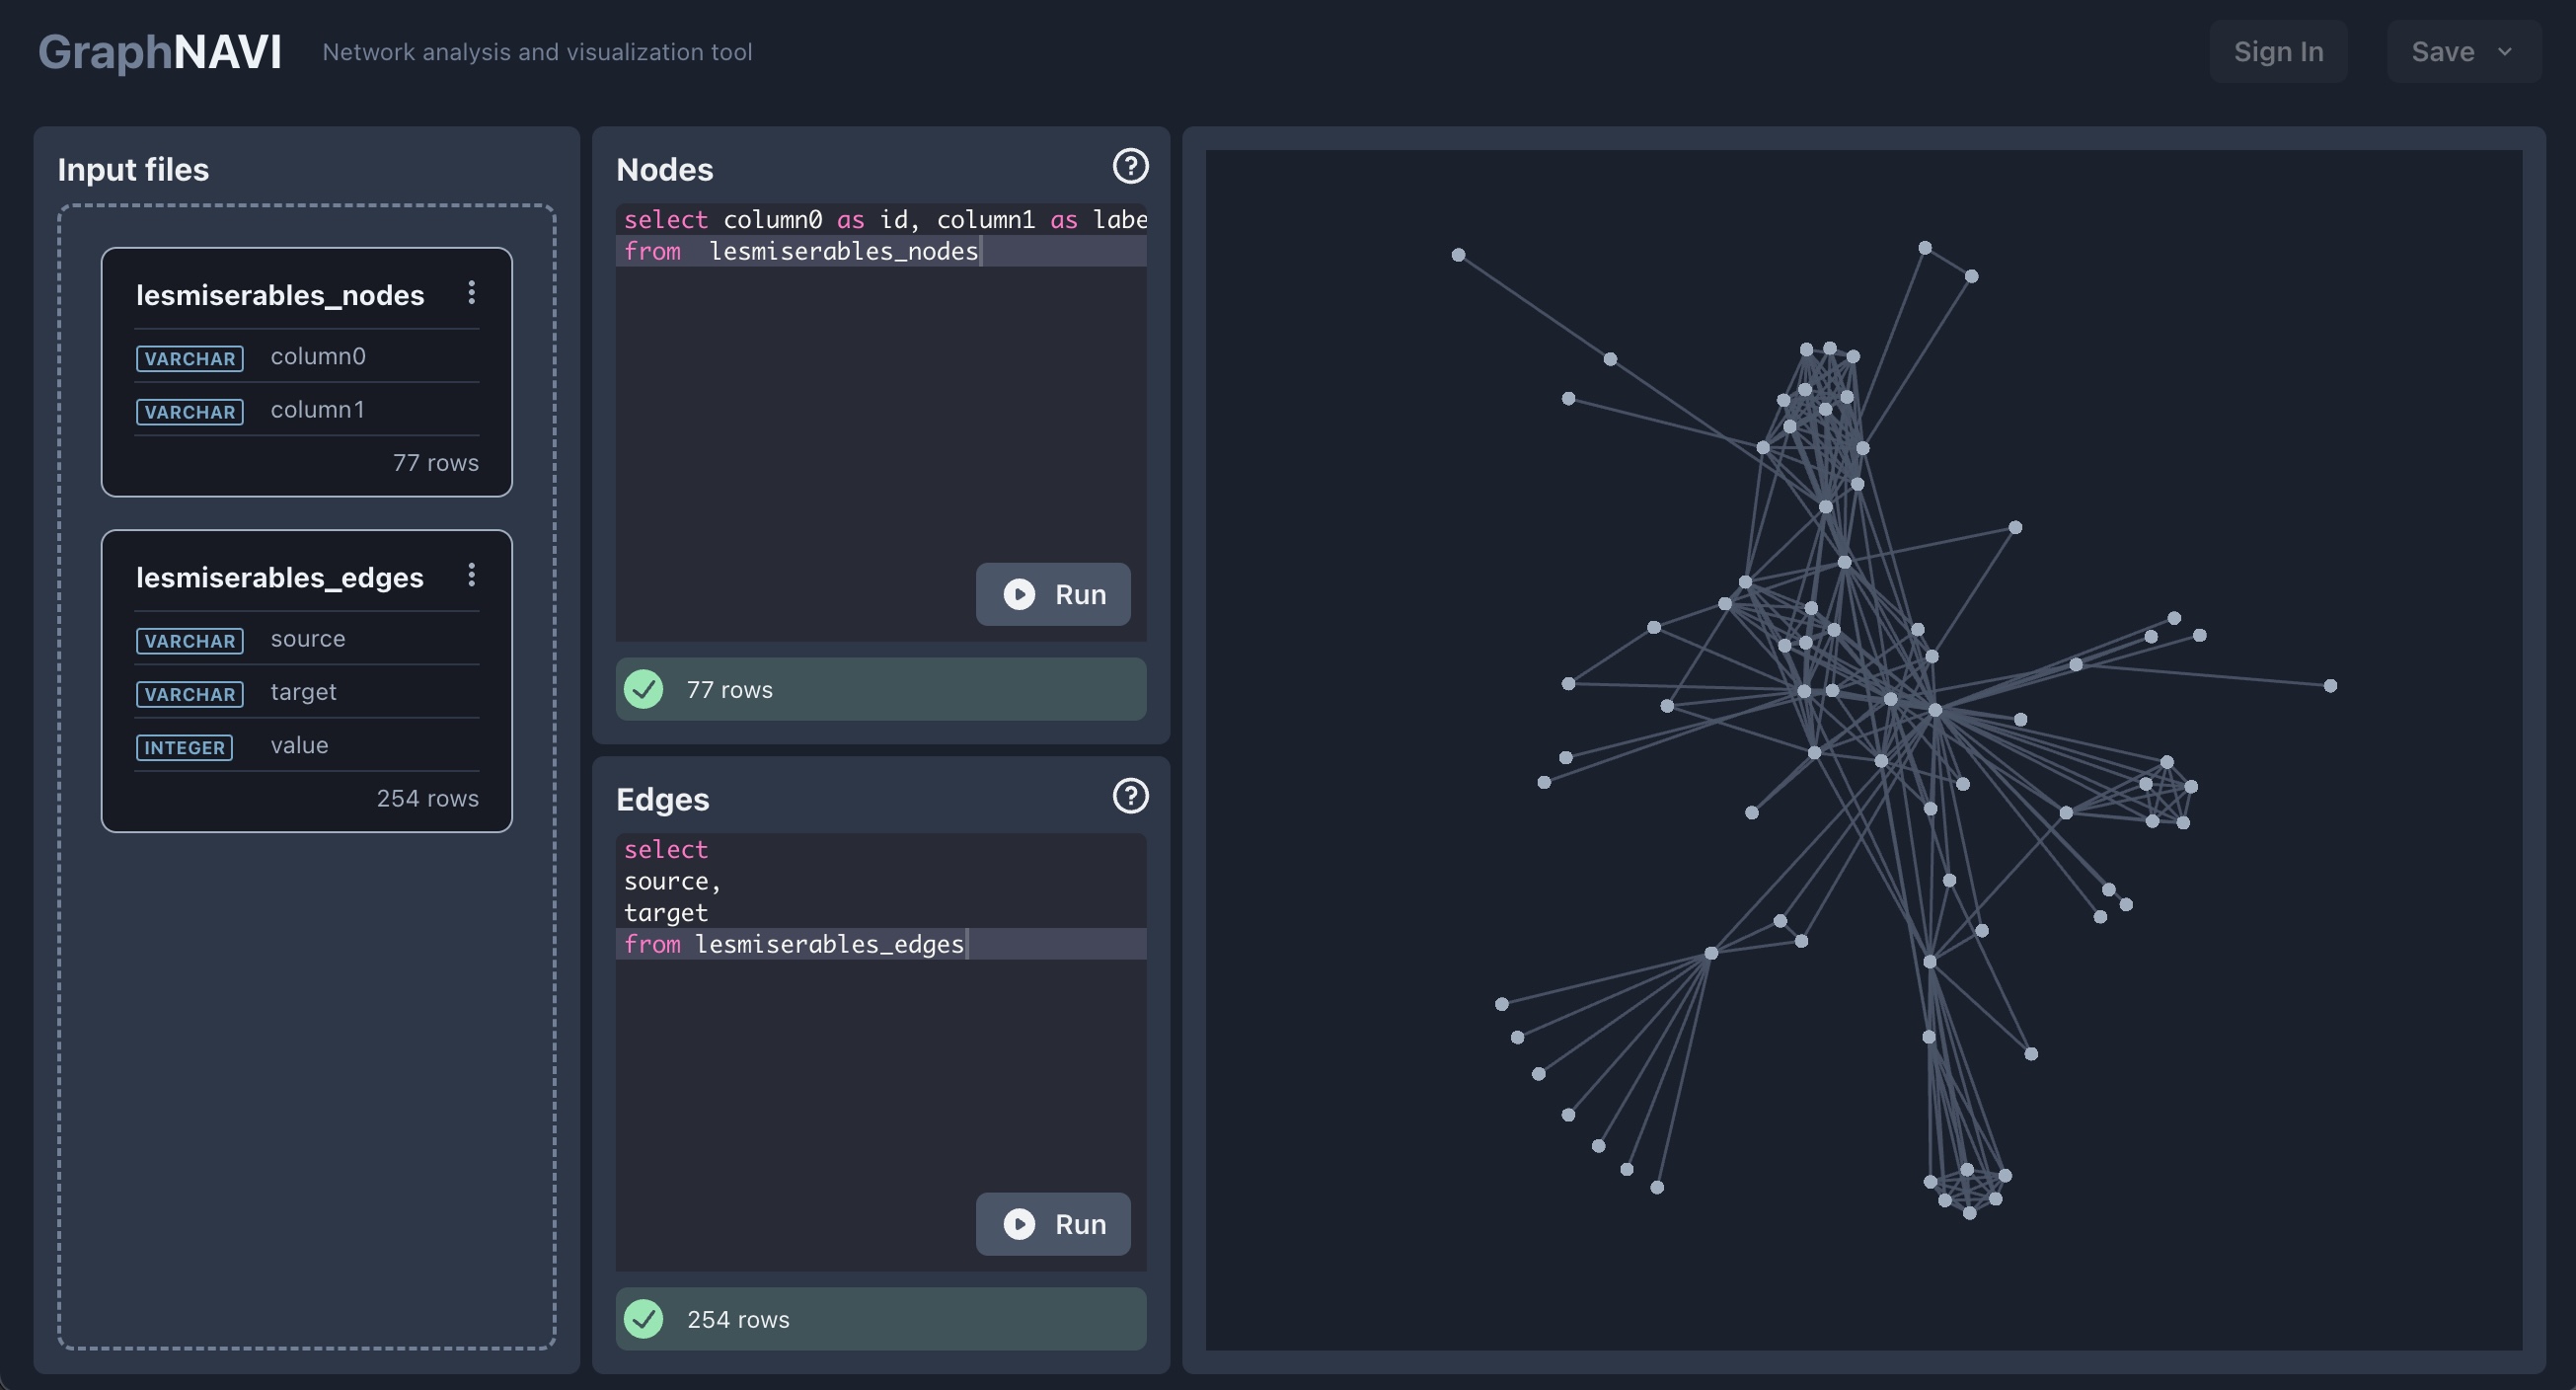This screenshot has width=2576, height=1390.
Task: Click the 254 rows status bar
Action: pos(880,1319)
